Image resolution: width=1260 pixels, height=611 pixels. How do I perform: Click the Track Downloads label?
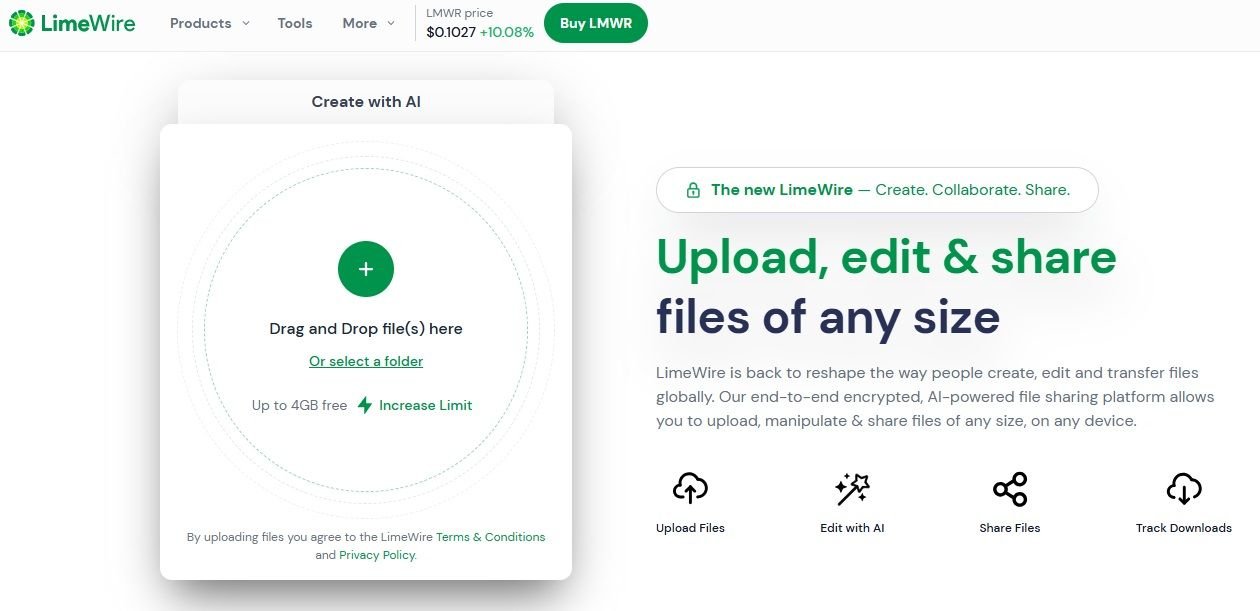(1184, 528)
